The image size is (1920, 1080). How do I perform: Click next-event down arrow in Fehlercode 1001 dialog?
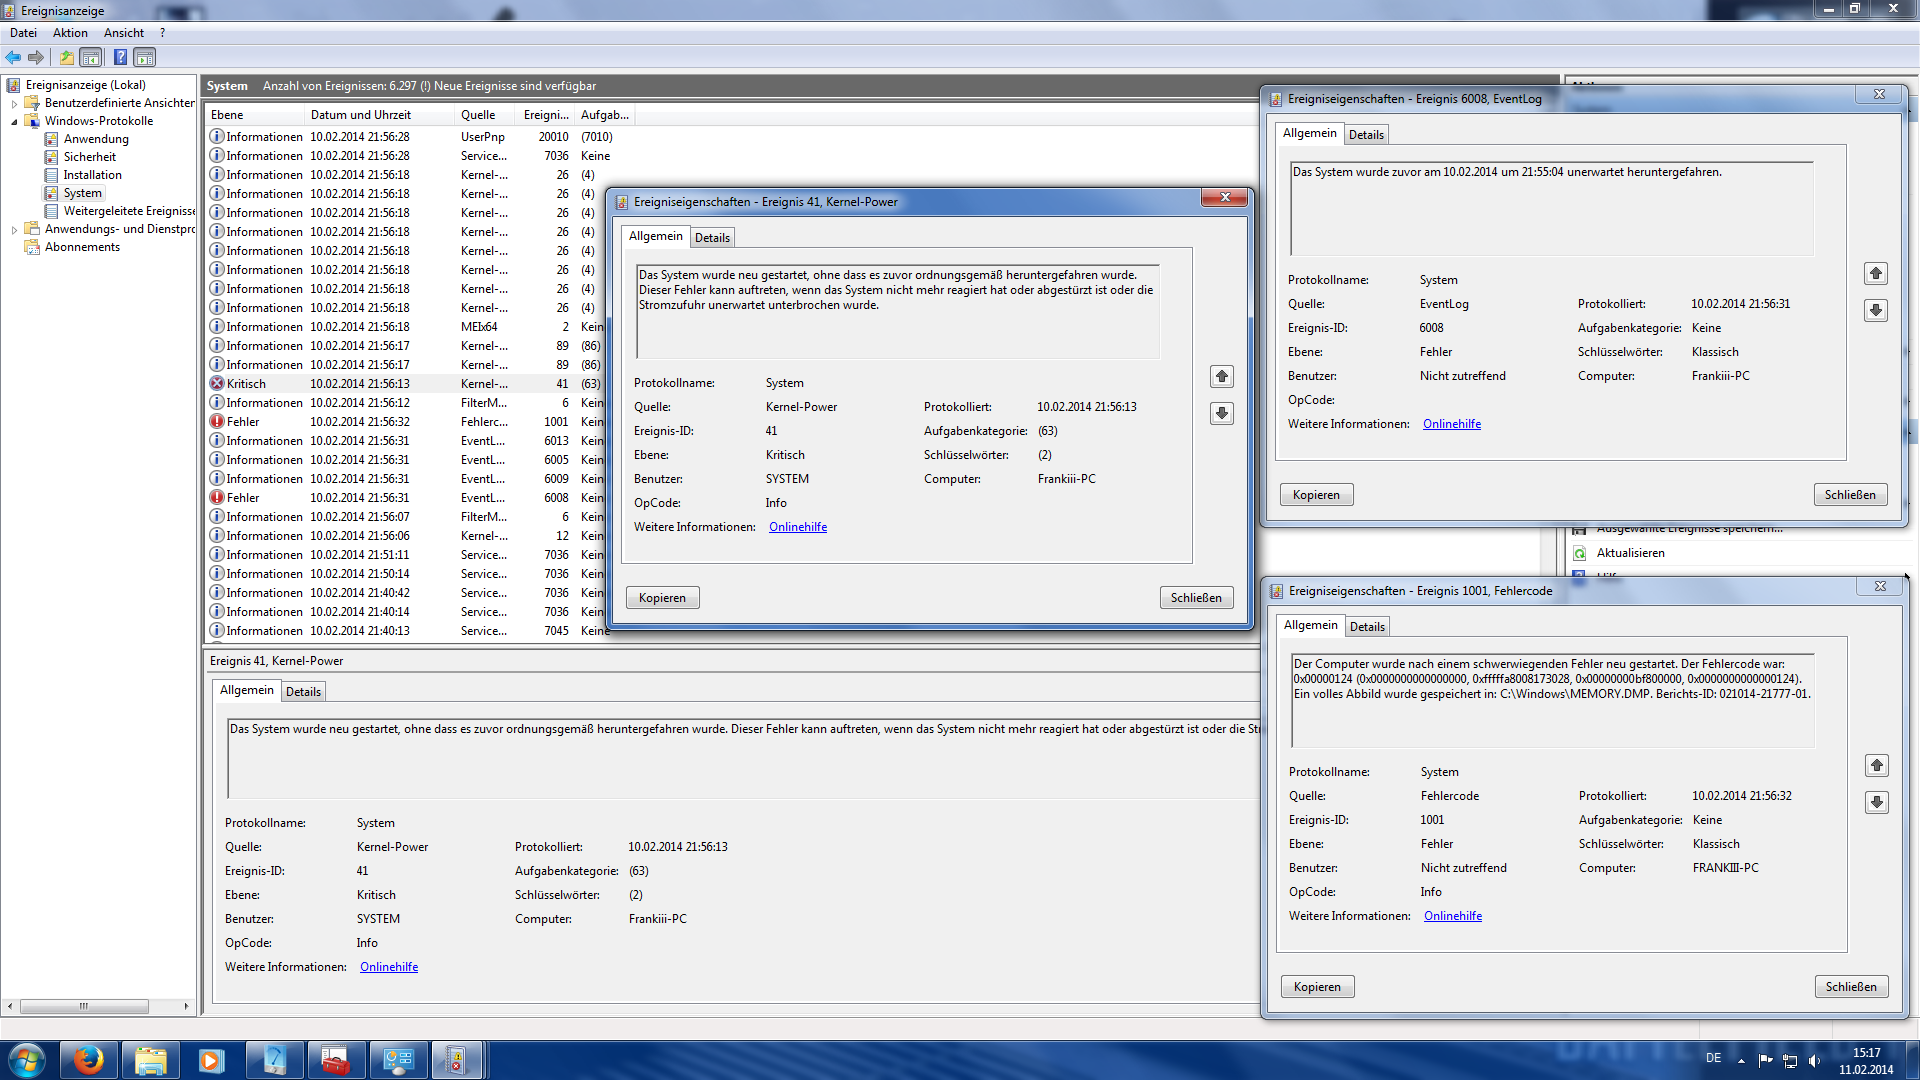point(1876,802)
